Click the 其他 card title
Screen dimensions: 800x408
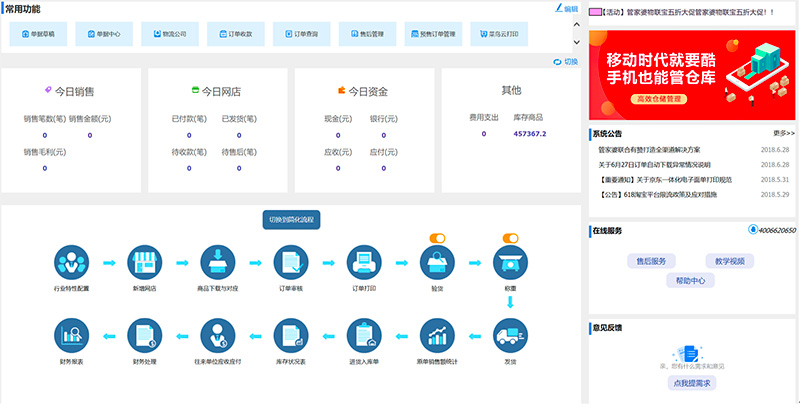tap(511, 90)
